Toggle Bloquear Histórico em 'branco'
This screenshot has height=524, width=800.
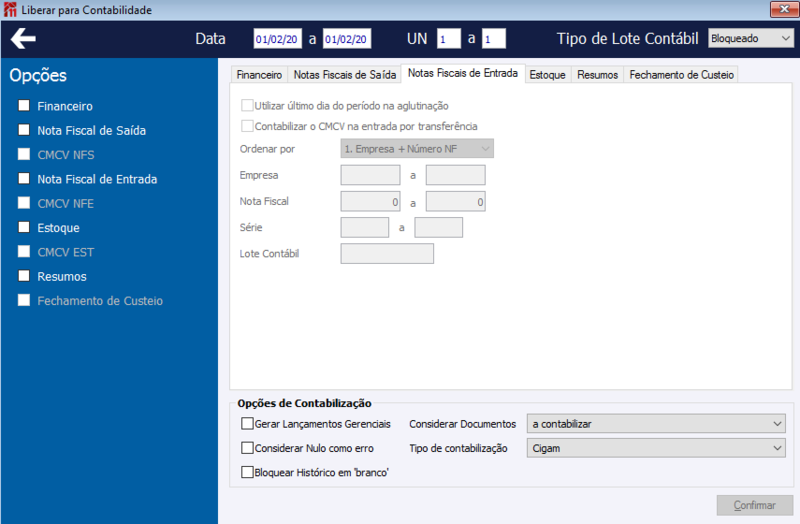click(x=247, y=472)
